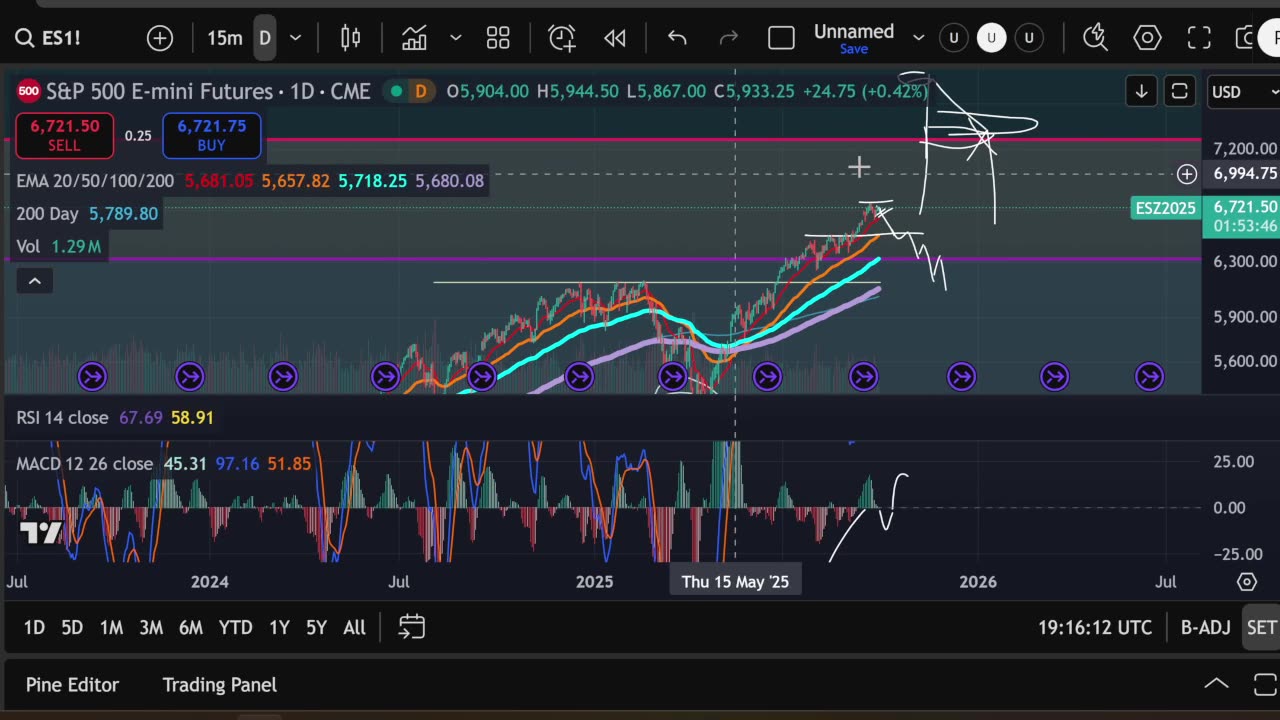This screenshot has width=1280, height=720.
Task: Collapse the bottom panel chevron
Action: point(1216,685)
